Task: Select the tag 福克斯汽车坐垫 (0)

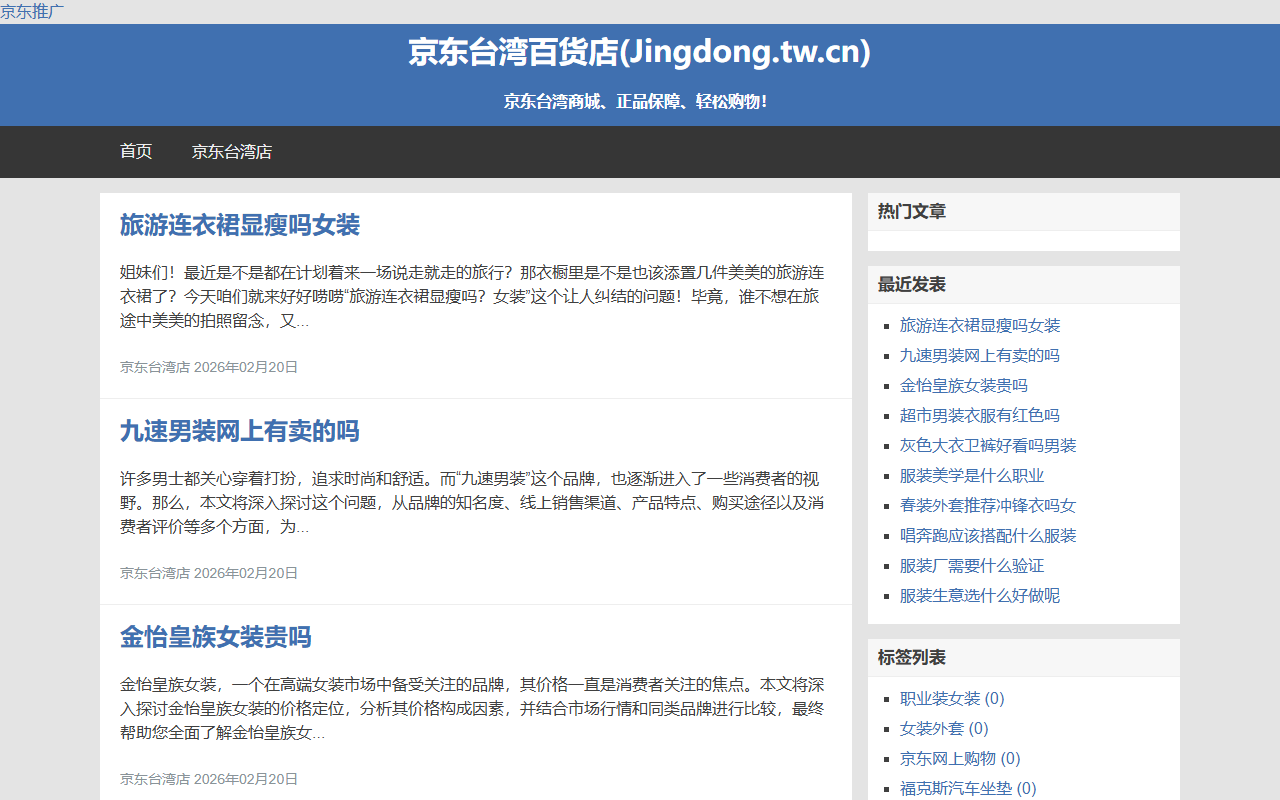Action: (x=968, y=788)
